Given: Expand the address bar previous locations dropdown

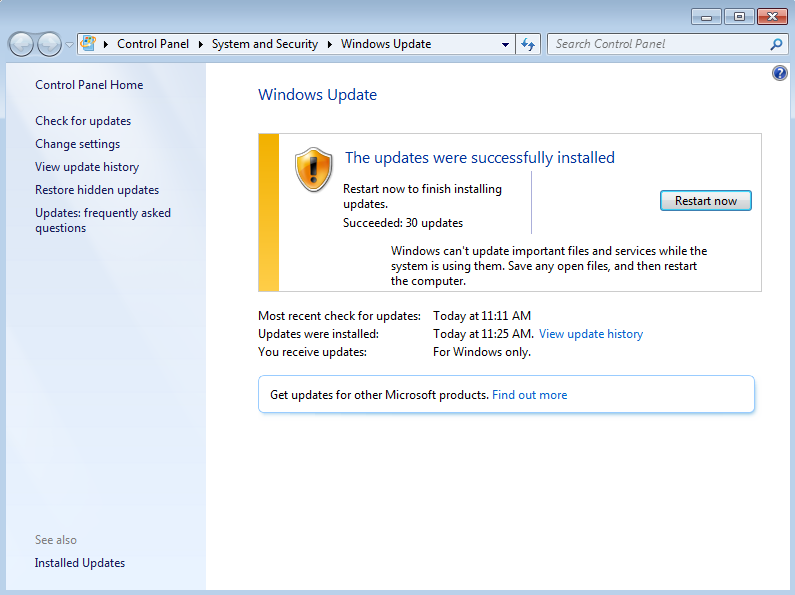Looking at the screenshot, I should [x=505, y=44].
